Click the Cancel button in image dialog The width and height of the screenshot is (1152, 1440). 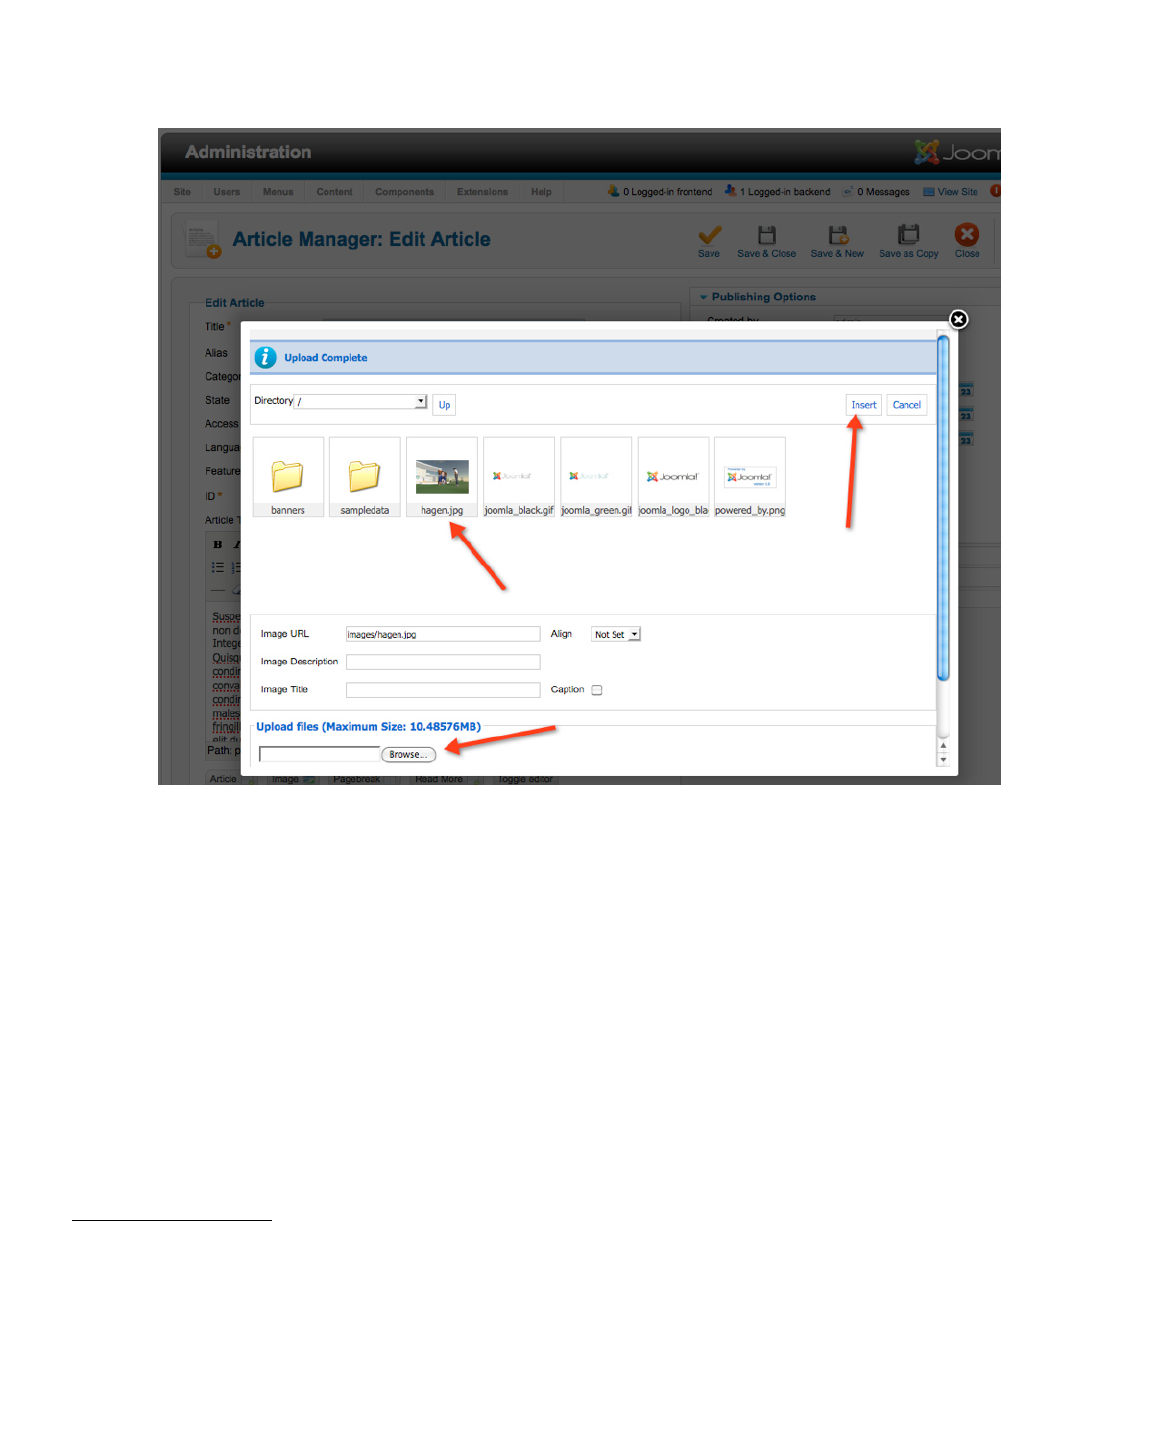pos(907,405)
